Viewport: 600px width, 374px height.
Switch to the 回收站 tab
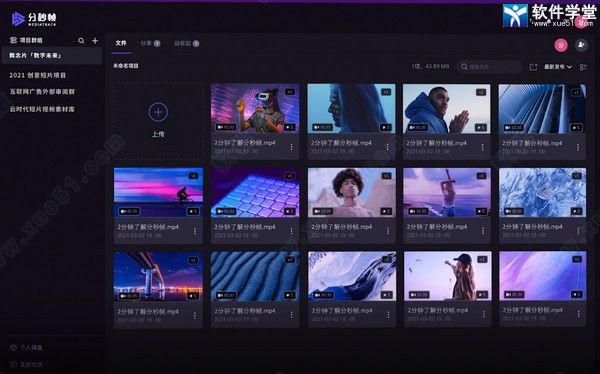[x=186, y=43]
